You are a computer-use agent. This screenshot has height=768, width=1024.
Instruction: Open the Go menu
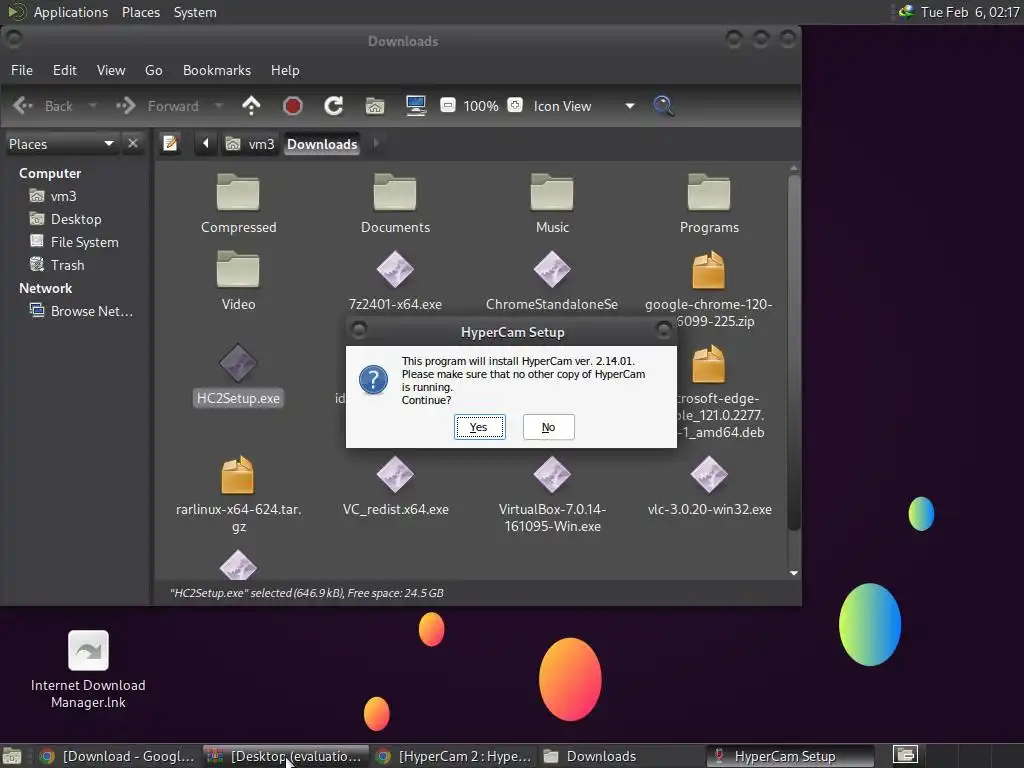point(153,70)
